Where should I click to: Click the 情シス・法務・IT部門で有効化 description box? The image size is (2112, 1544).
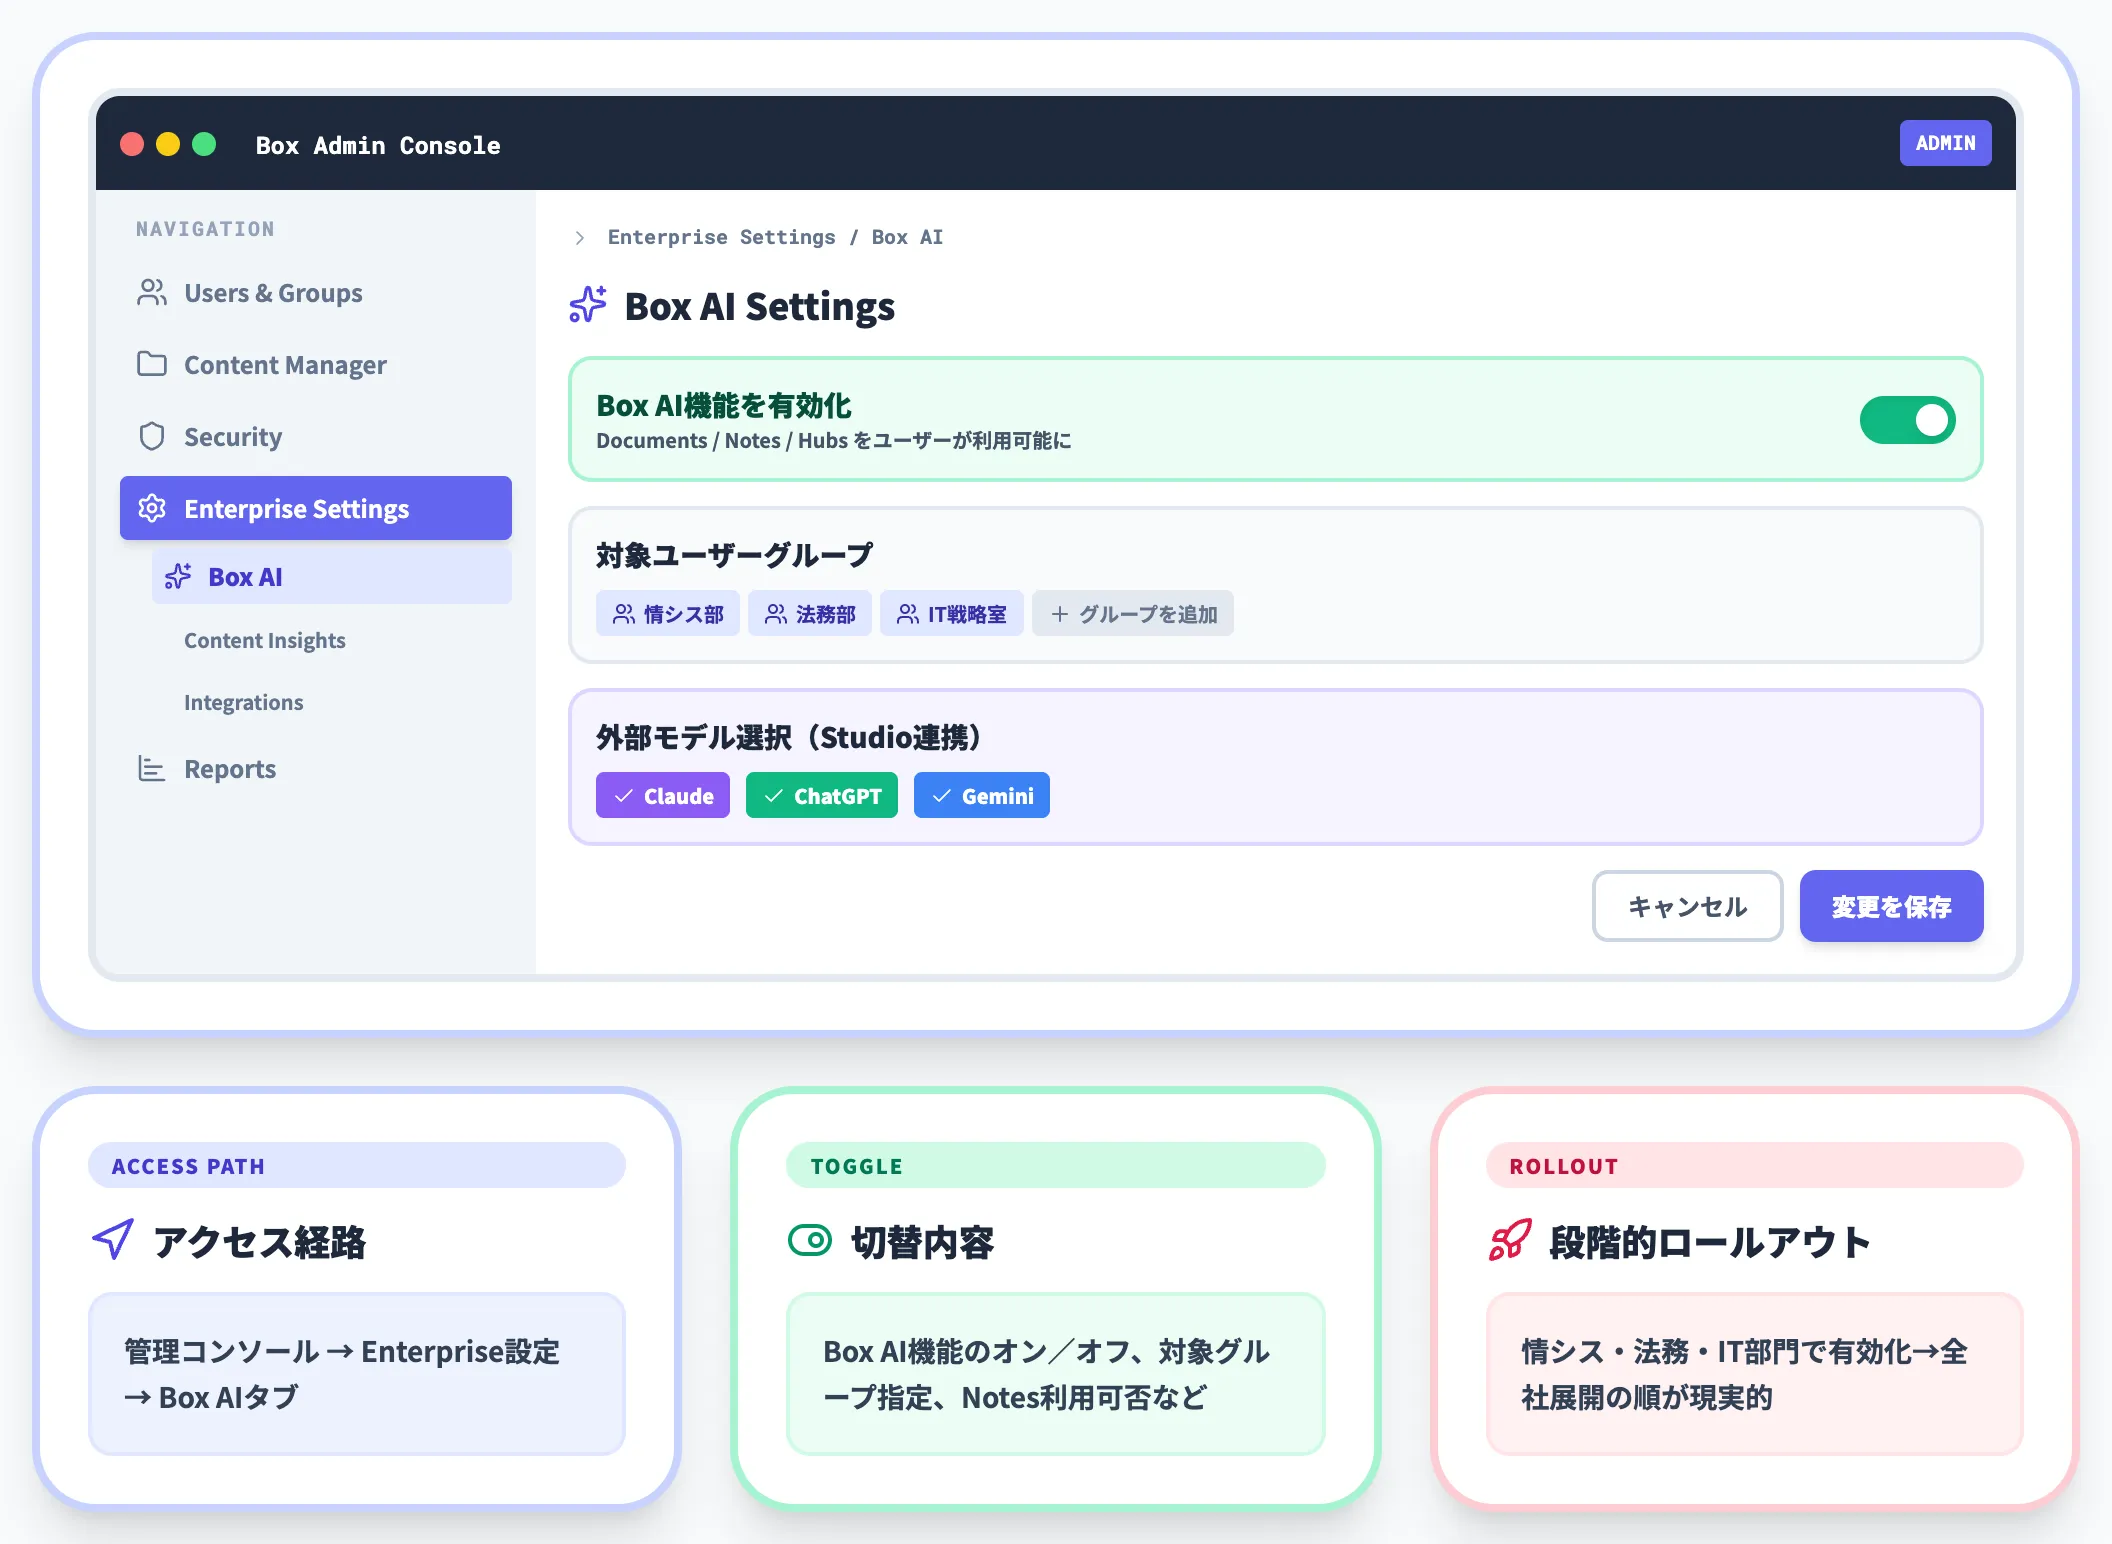(1755, 1374)
